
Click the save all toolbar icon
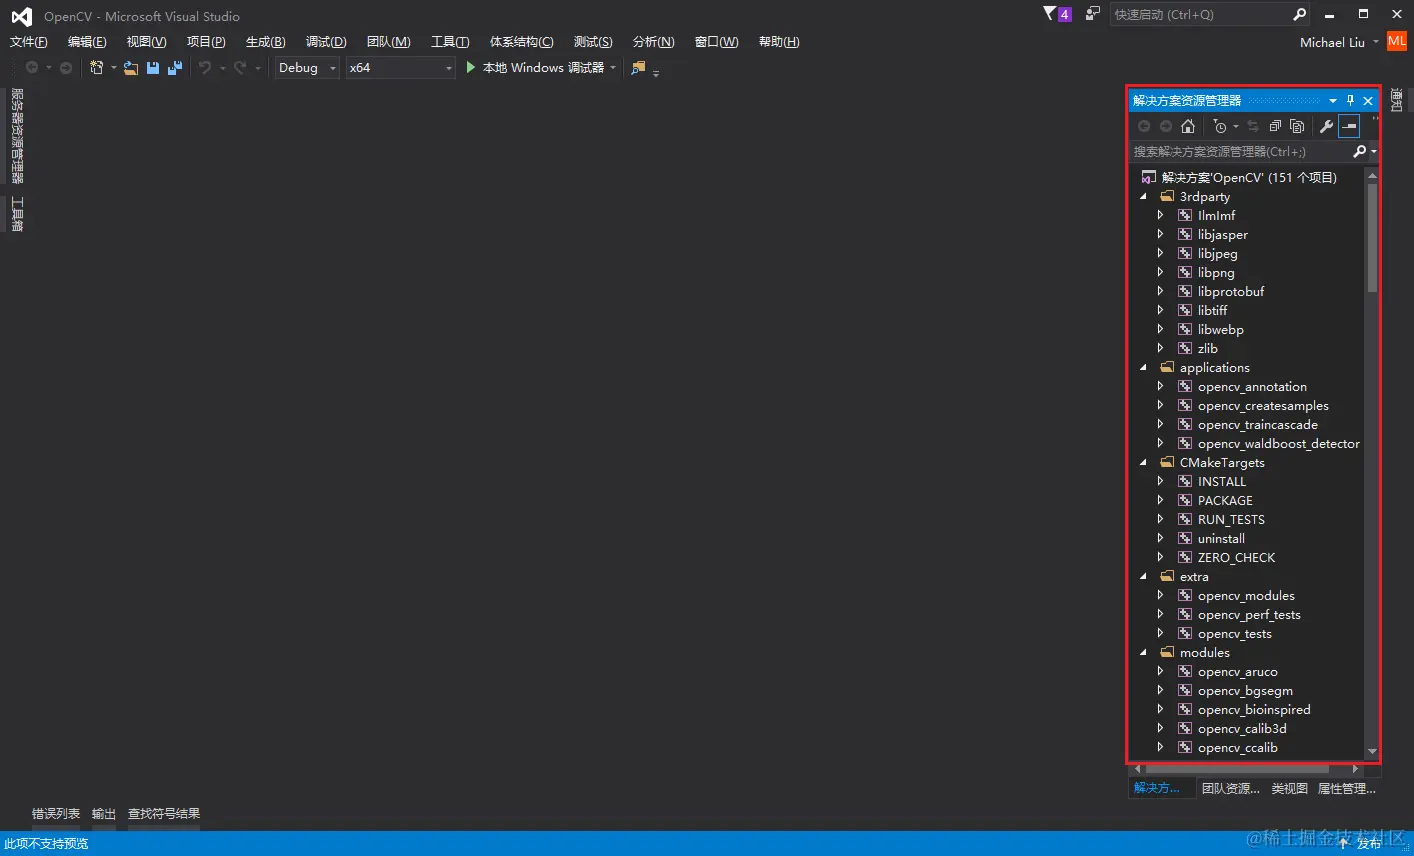coord(175,68)
